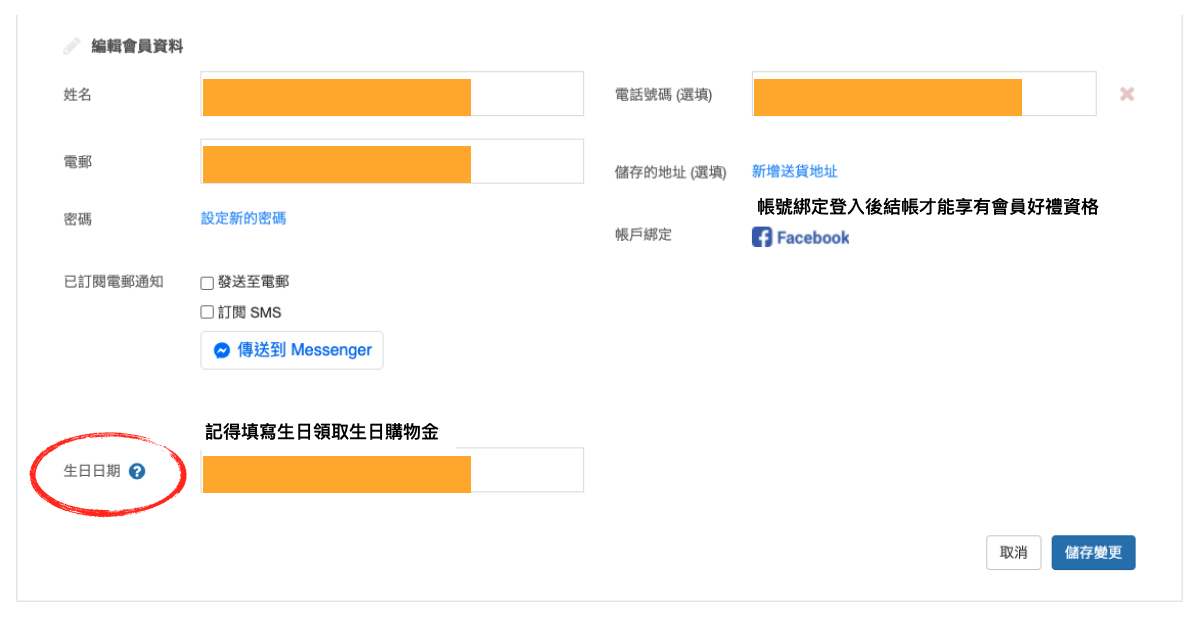Remove the phone number with the X icon
Image resolution: width=1193 pixels, height=618 pixels.
tap(1126, 94)
